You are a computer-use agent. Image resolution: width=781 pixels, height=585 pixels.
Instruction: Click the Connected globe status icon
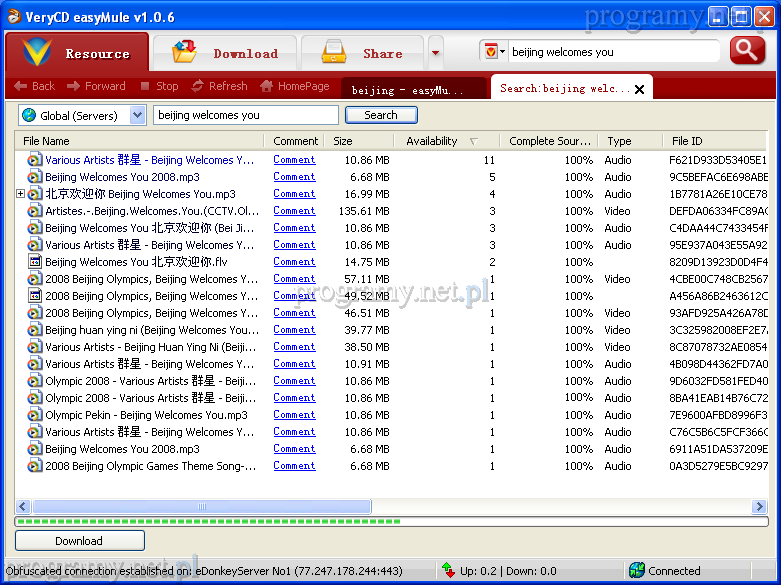pos(636,571)
